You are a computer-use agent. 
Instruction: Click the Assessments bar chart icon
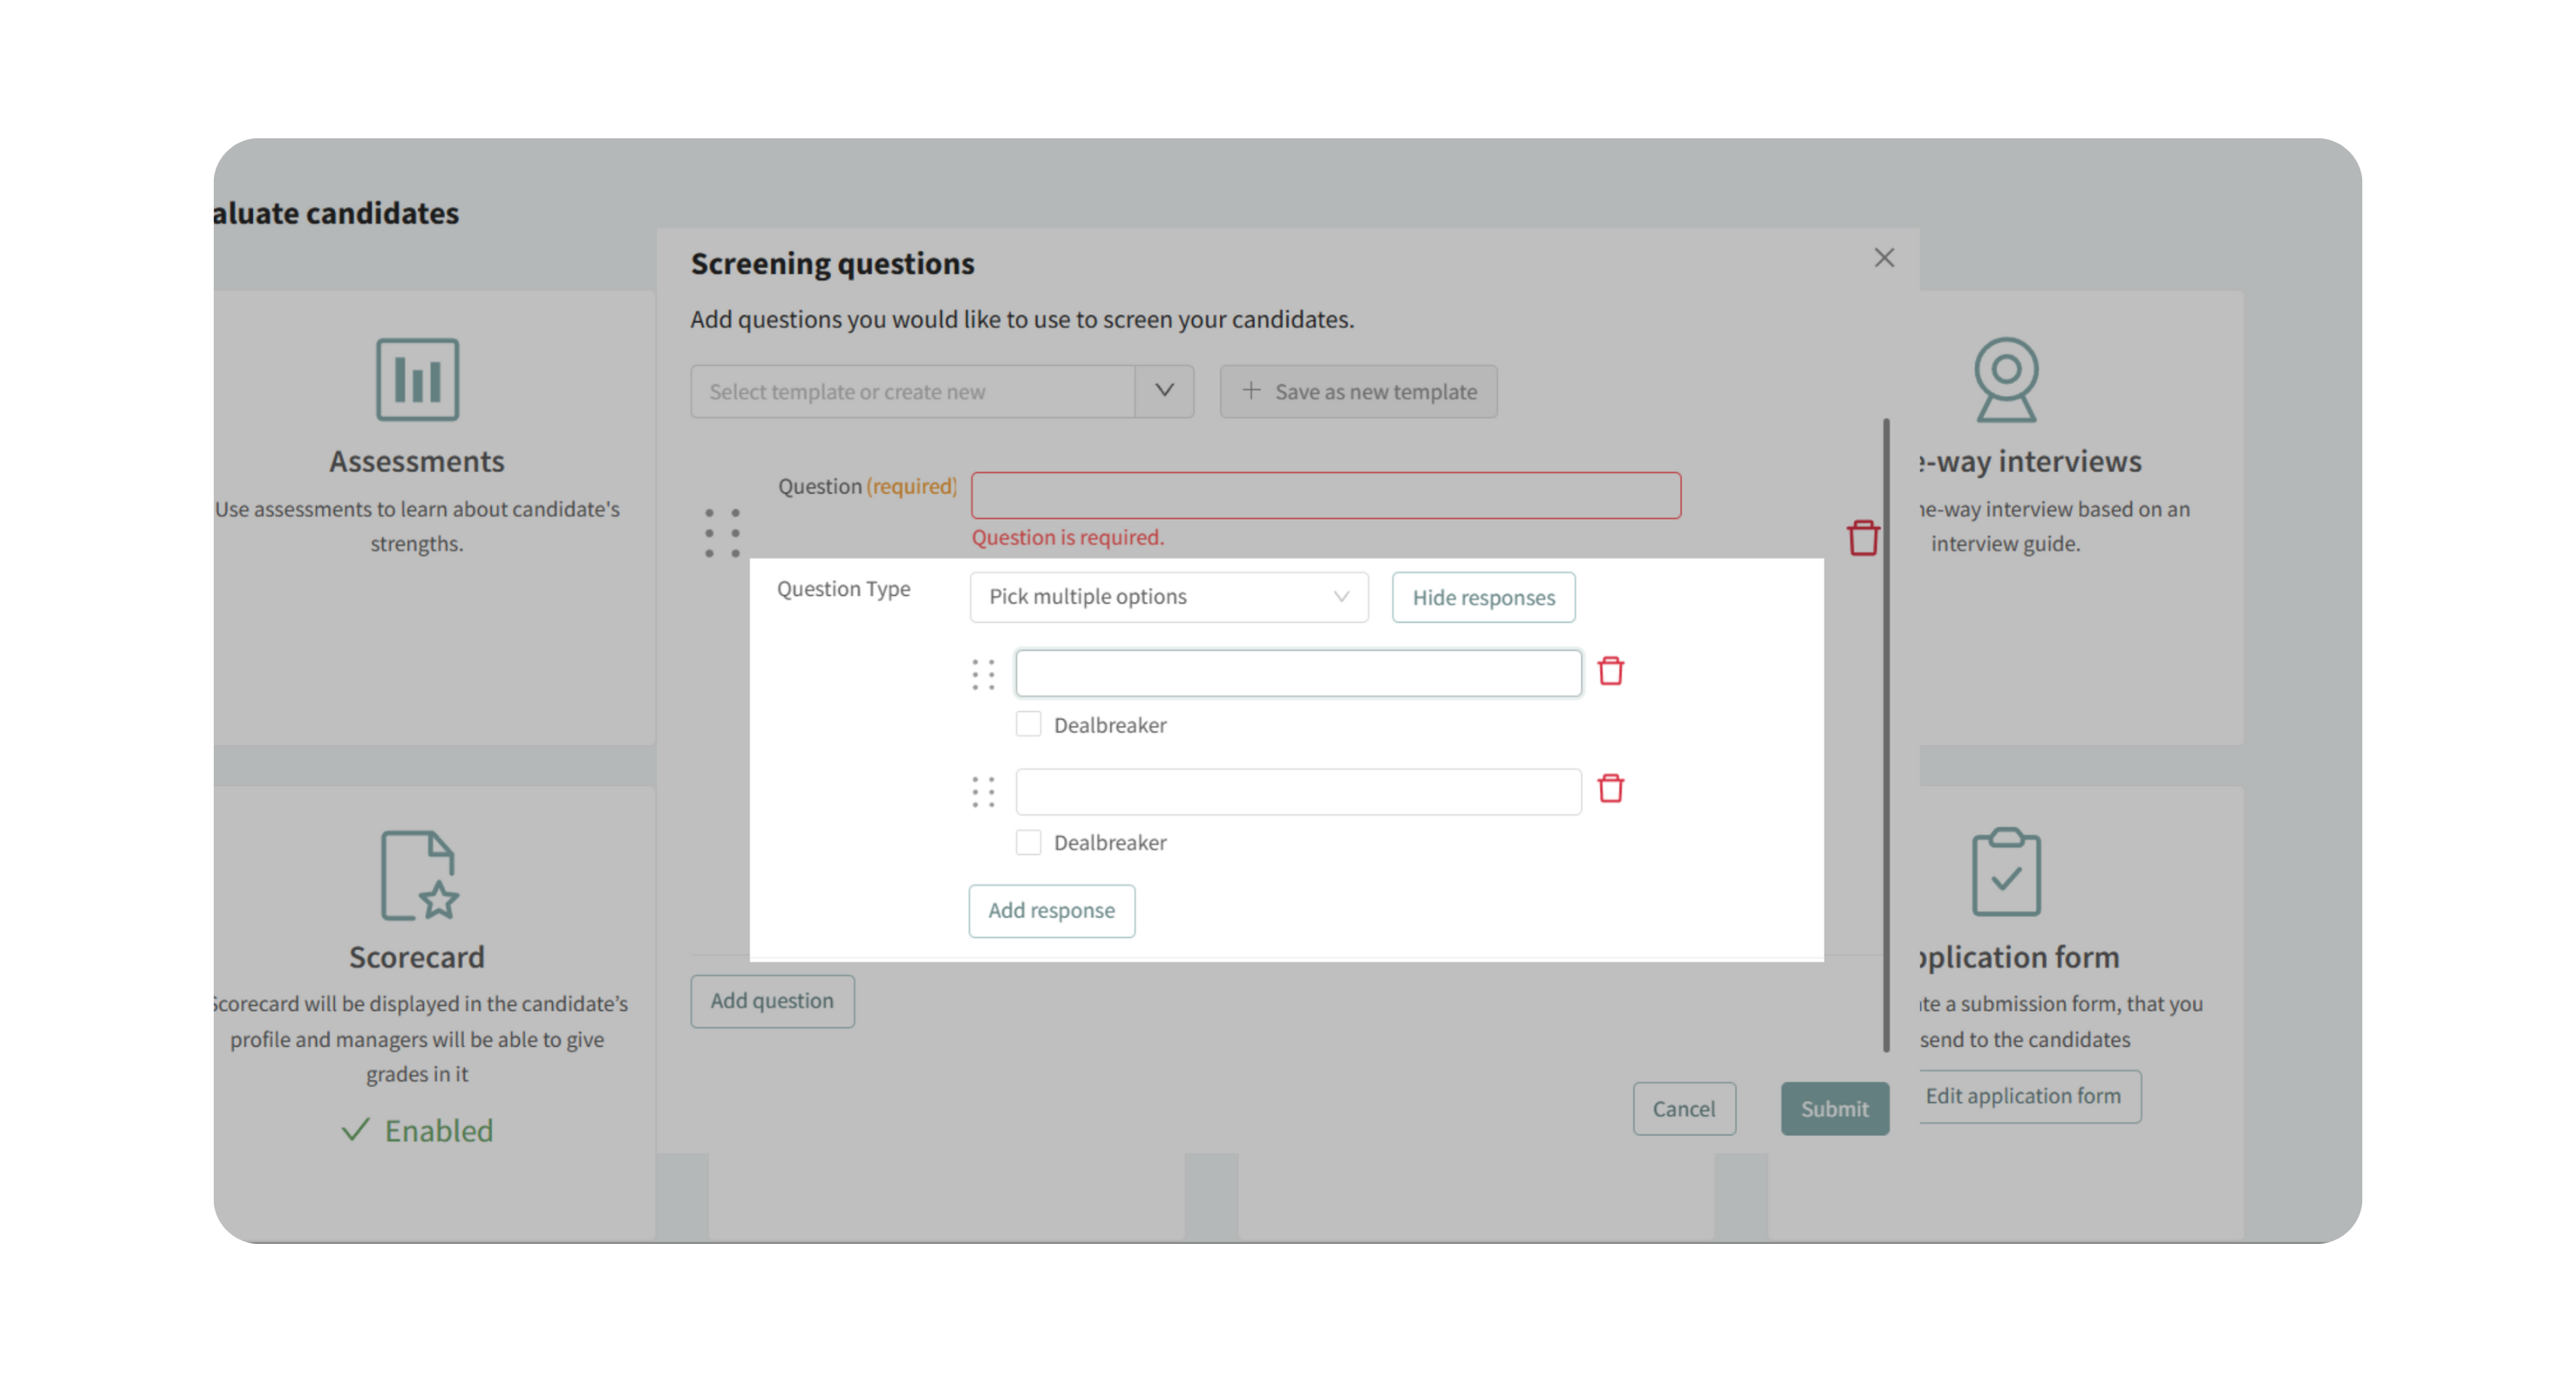click(x=417, y=379)
